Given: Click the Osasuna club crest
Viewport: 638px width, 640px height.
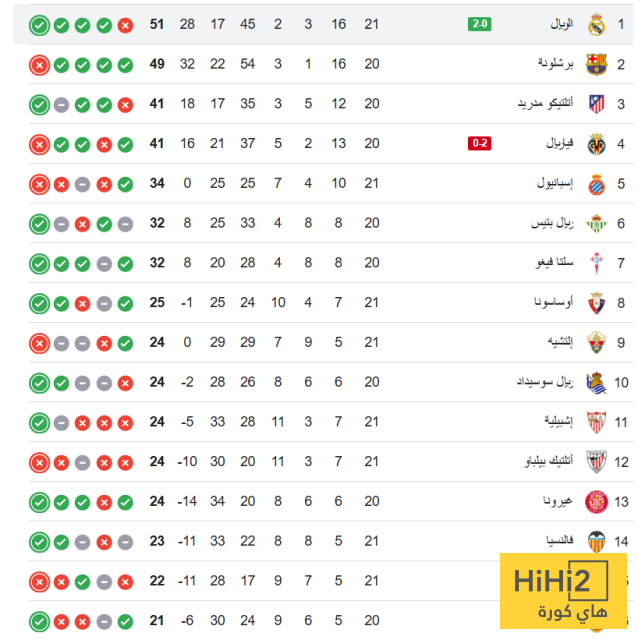Looking at the screenshot, I should [597, 302].
